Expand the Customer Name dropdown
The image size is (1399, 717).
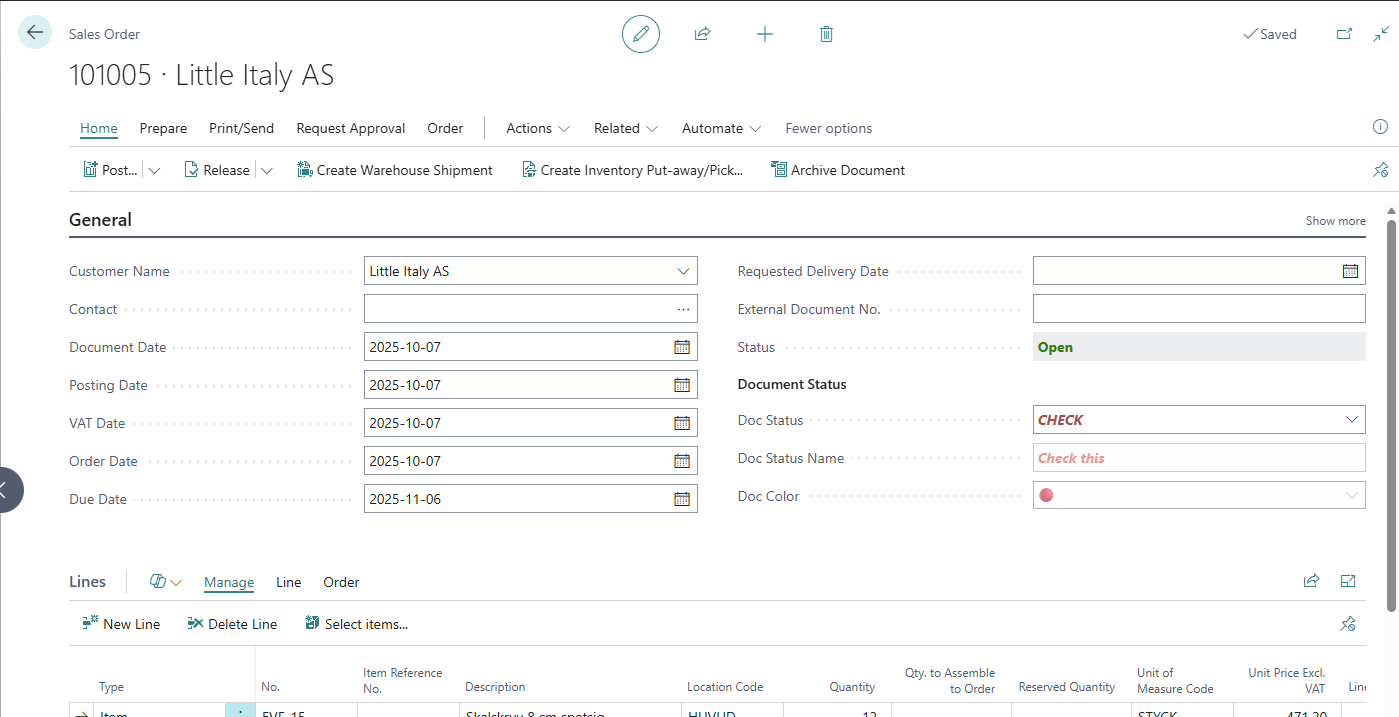click(x=684, y=271)
